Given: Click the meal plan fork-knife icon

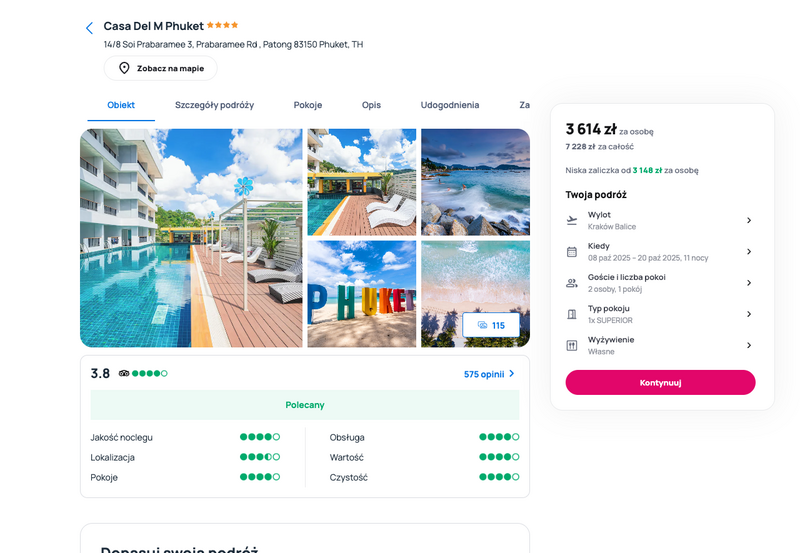Looking at the screenshot, I should (x=572, y=345).
